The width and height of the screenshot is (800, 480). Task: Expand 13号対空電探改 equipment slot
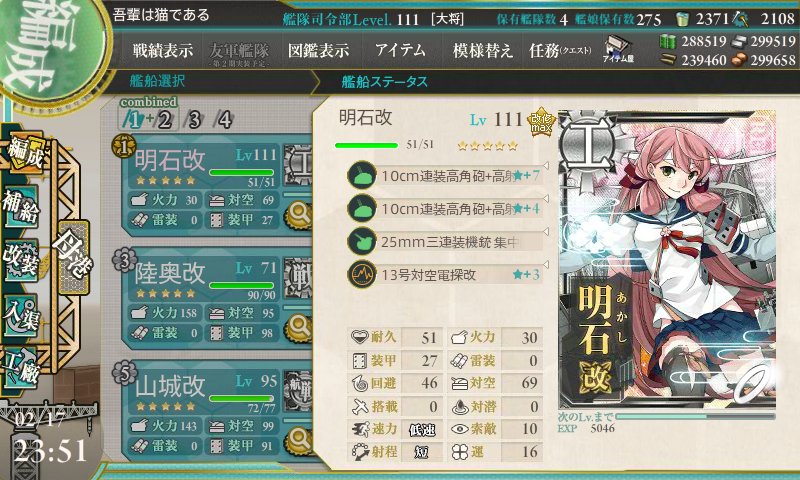pyautogui.click(x=445, y=274)
